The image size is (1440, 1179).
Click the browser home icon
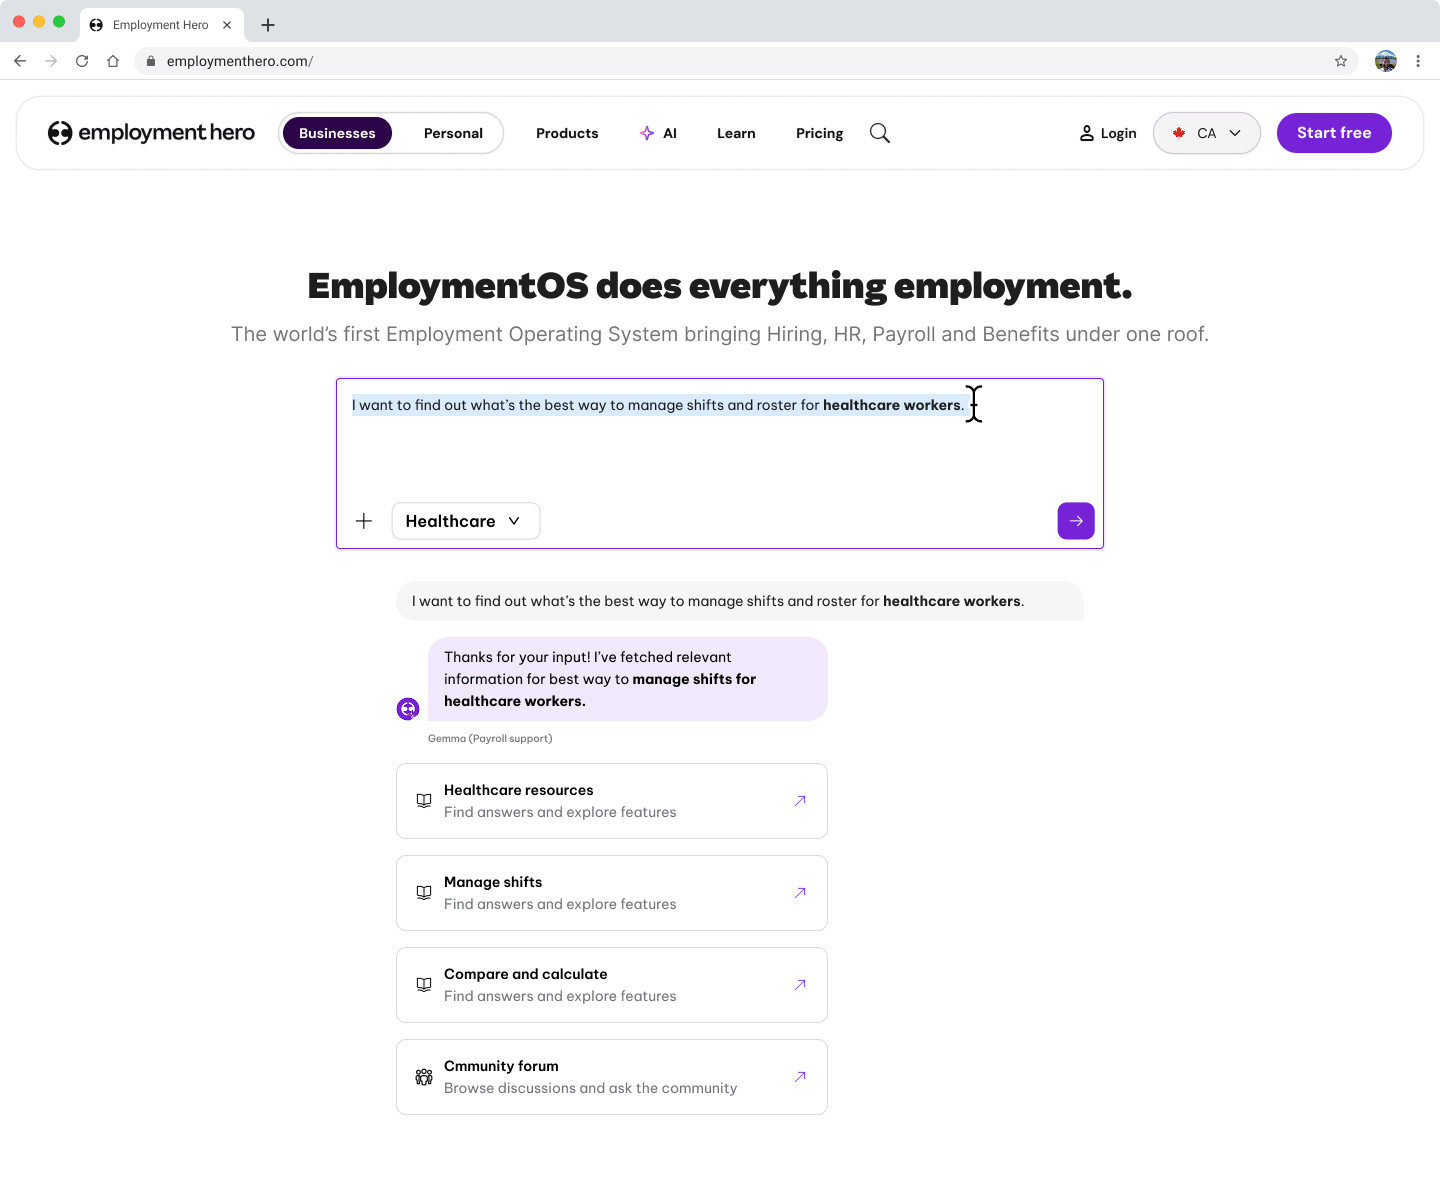pos(113,61)
